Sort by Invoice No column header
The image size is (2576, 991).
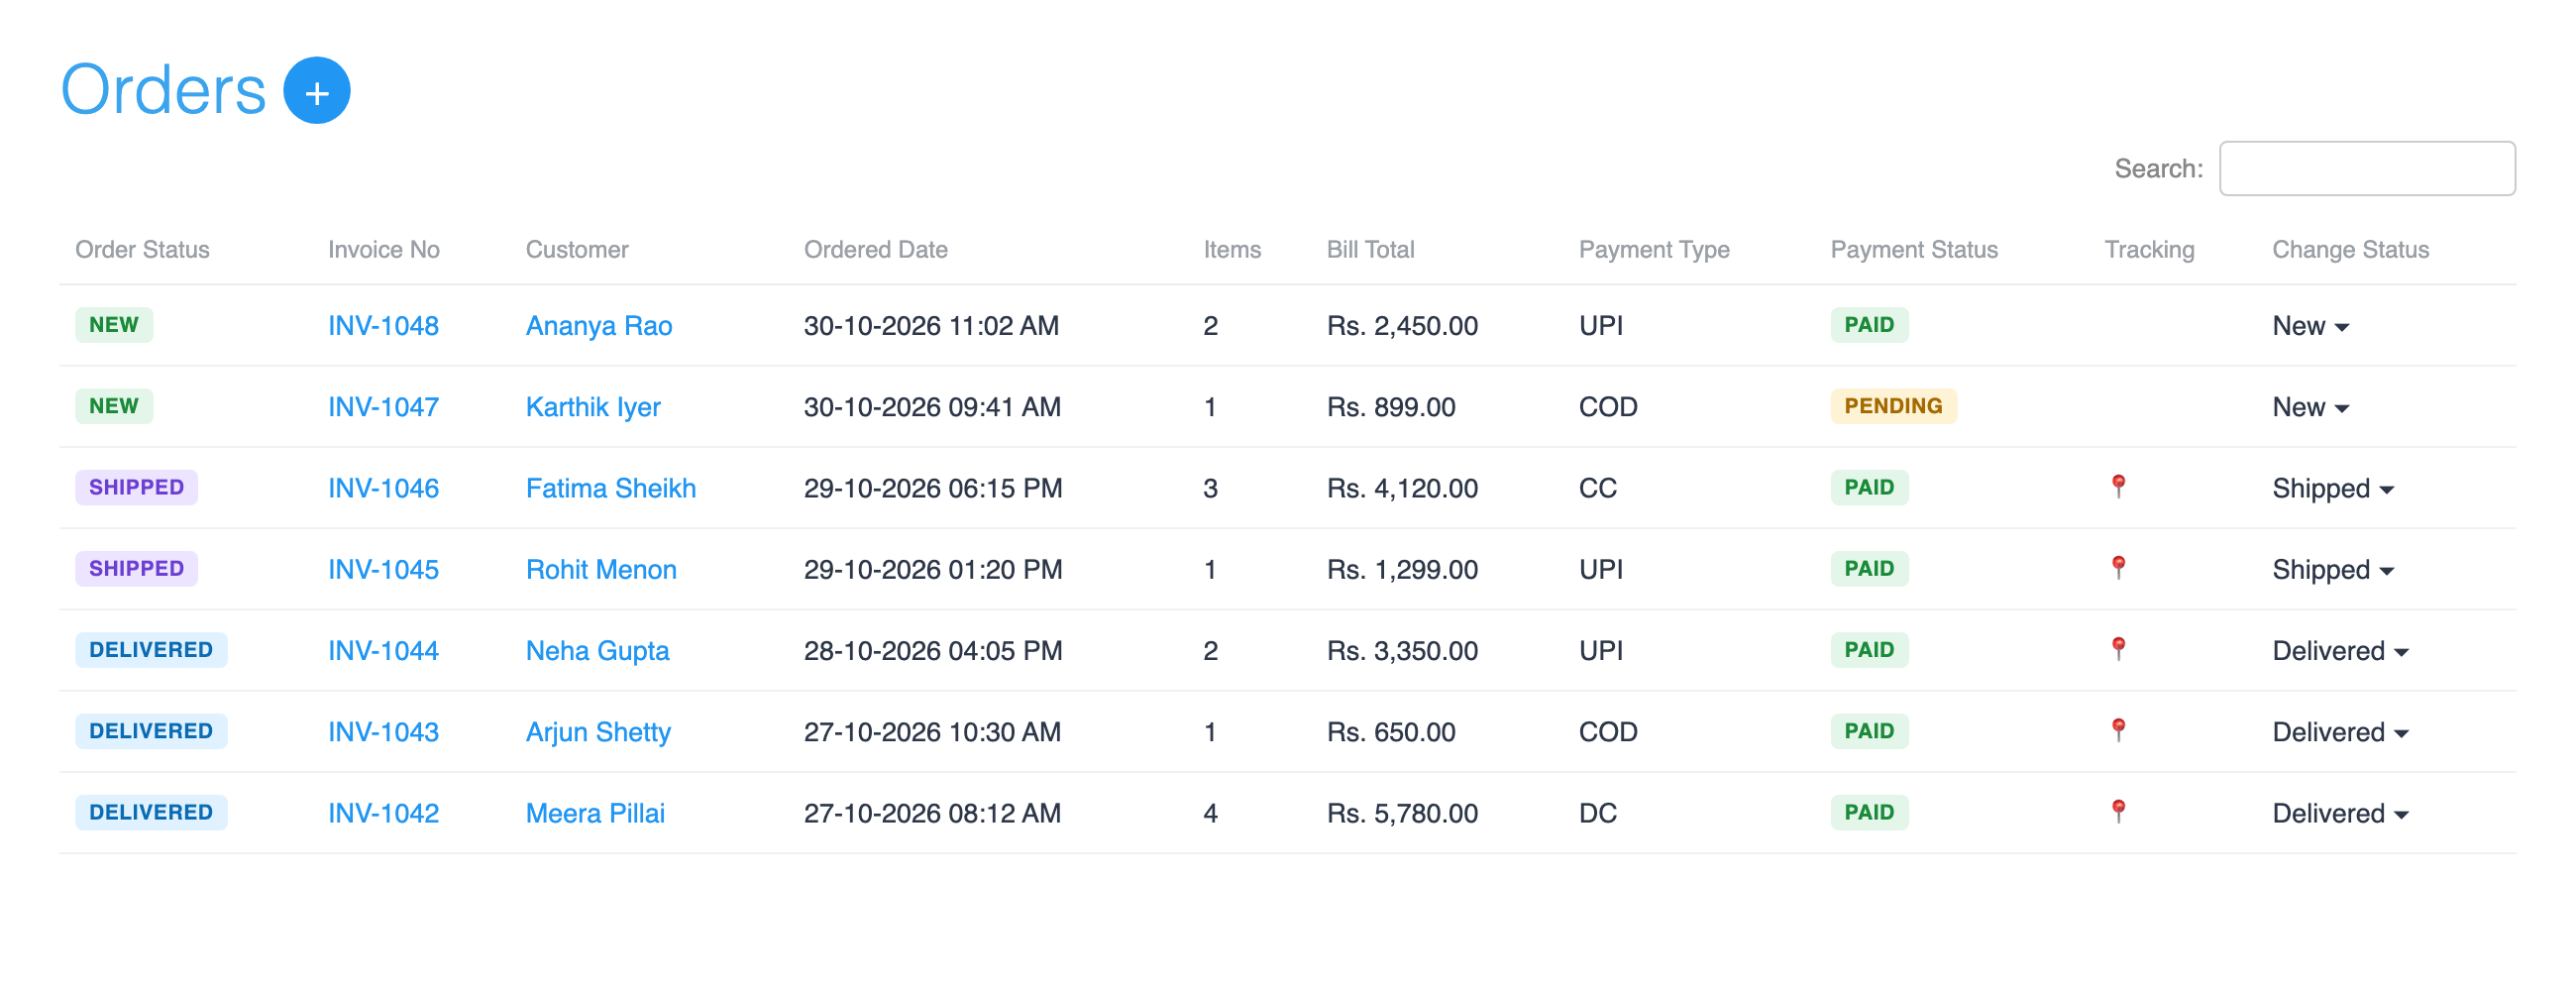pyautogui.click(x=383, y=249)
